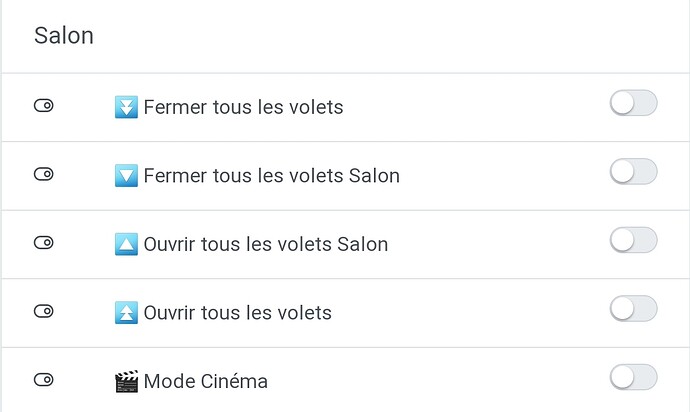
Task: Turn on Ouvrir tous les volets Salon switch
Action: (633, 240)
